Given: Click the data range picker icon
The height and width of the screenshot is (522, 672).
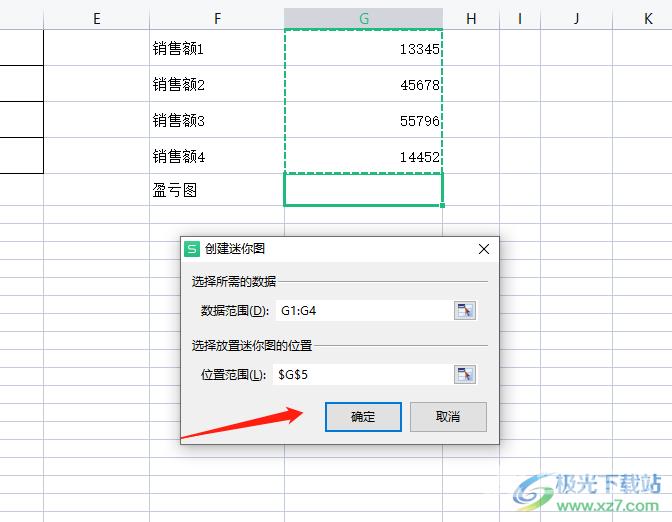Looking at the screenshot, I should (x=465, y=310).
